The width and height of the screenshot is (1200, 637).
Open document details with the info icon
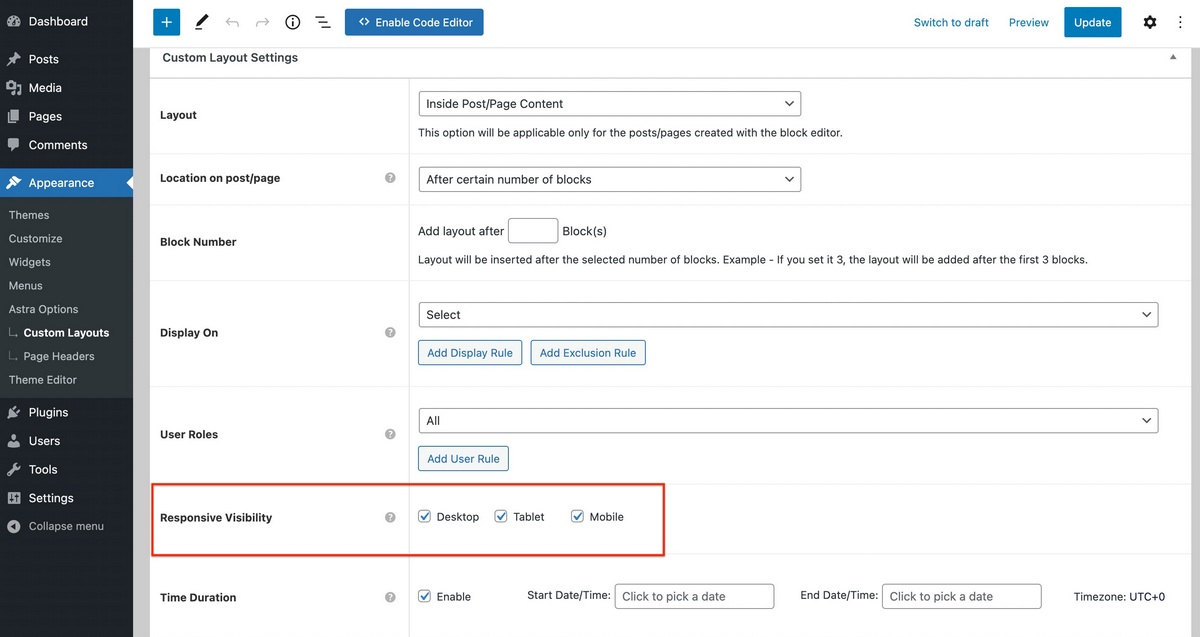(x=292, y=21)
